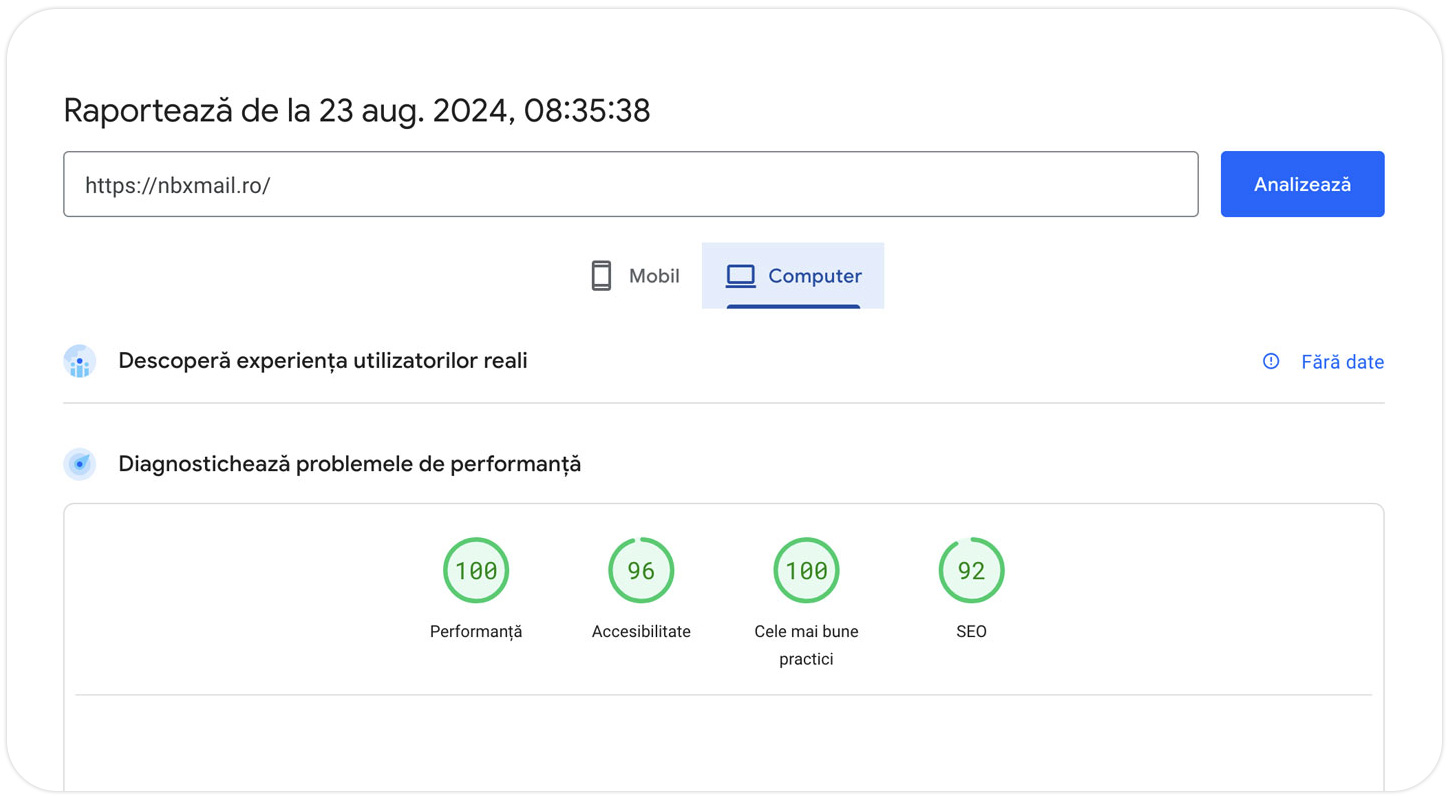Select the Computer tab
The height and width of the screenshot is (800, 1450).
[x=793, y=276]
